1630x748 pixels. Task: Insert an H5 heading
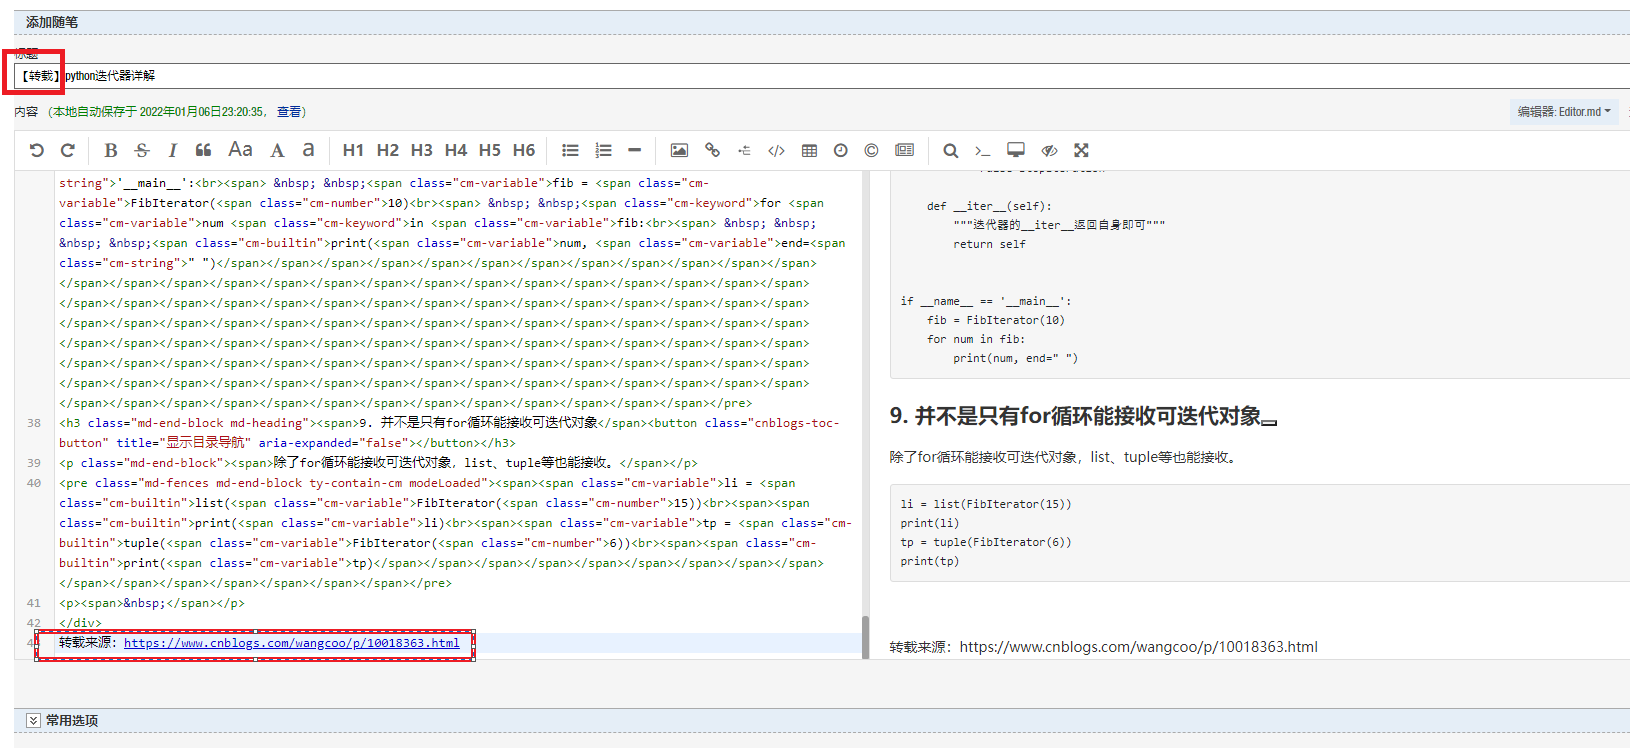[490, 150]
